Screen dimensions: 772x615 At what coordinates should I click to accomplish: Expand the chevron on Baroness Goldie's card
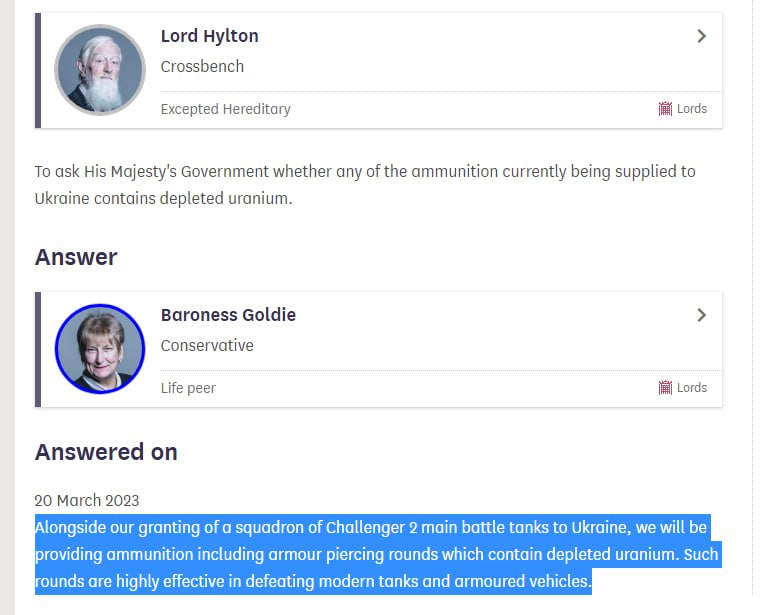click(x=701, y=315)
